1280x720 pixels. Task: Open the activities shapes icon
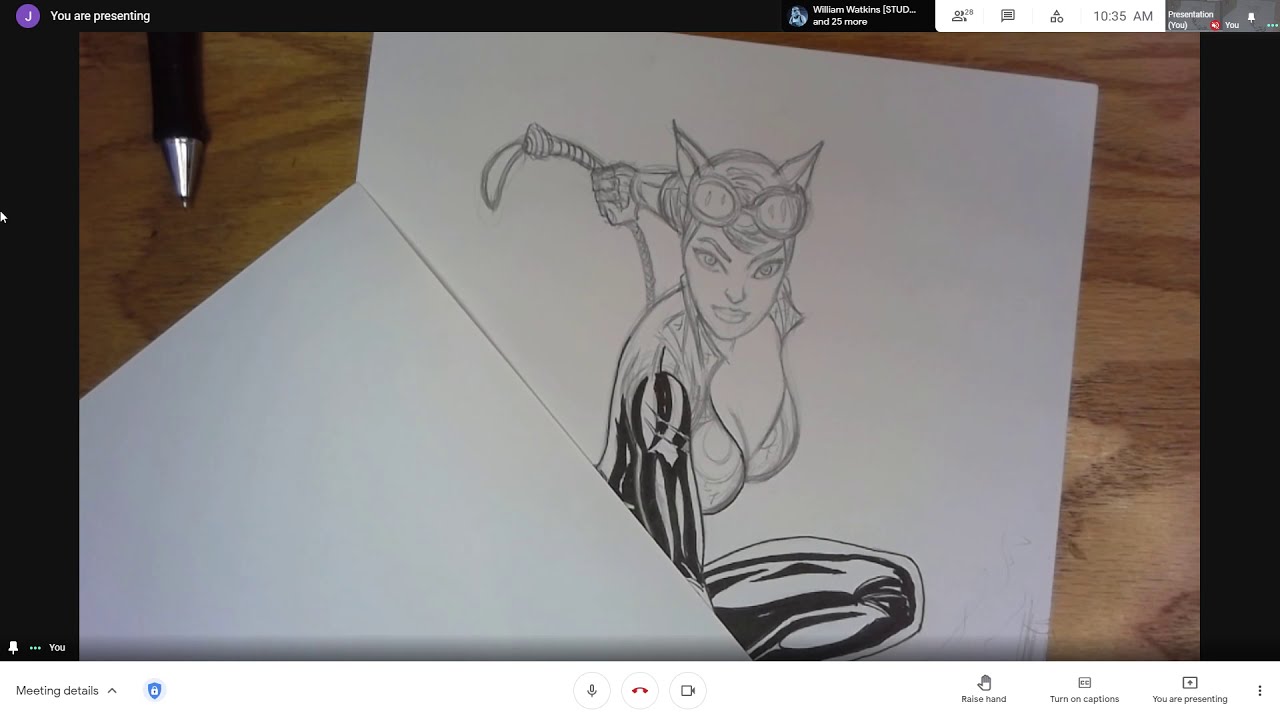click(x=1056, y=16)
